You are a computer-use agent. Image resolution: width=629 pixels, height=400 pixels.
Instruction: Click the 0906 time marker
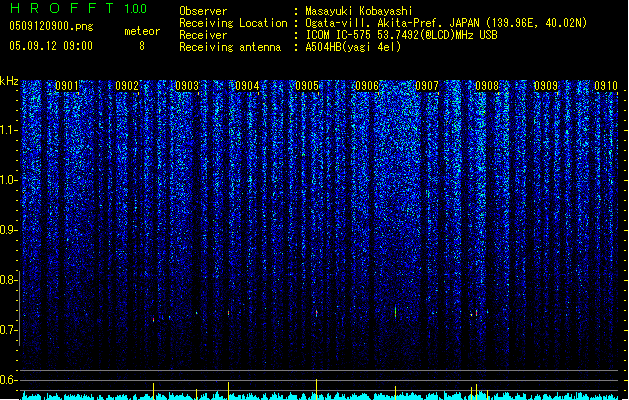(x=367, y=86)
